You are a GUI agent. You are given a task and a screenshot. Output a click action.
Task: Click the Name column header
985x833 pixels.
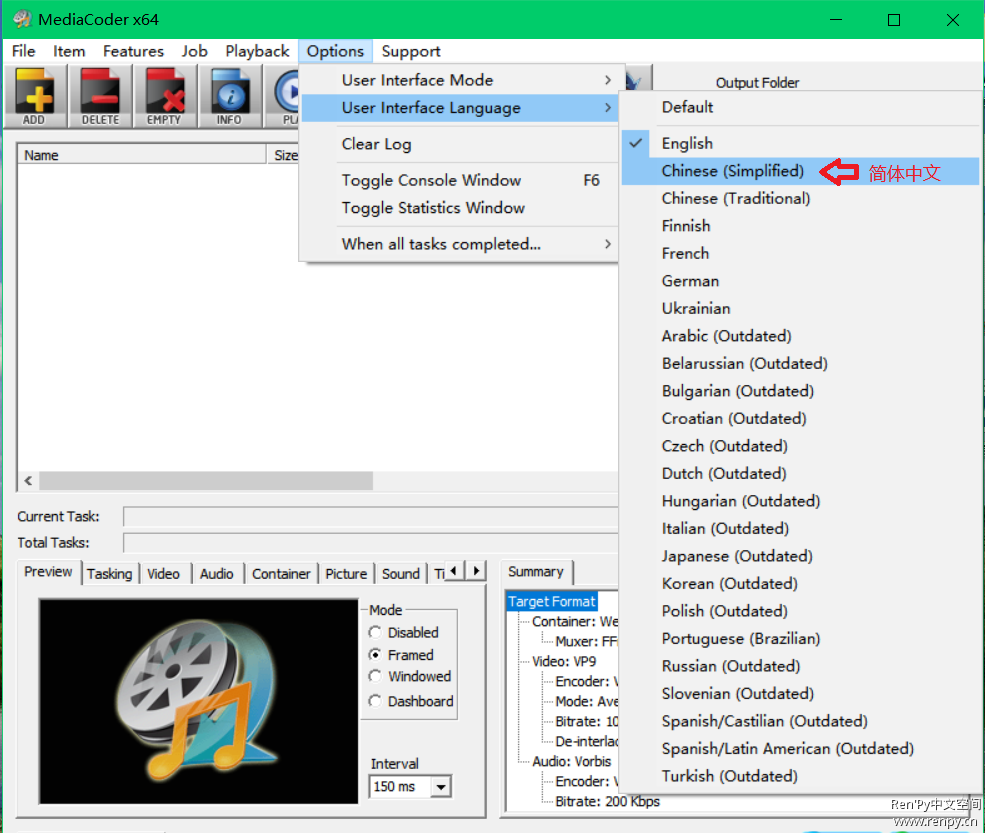(142, 155)
